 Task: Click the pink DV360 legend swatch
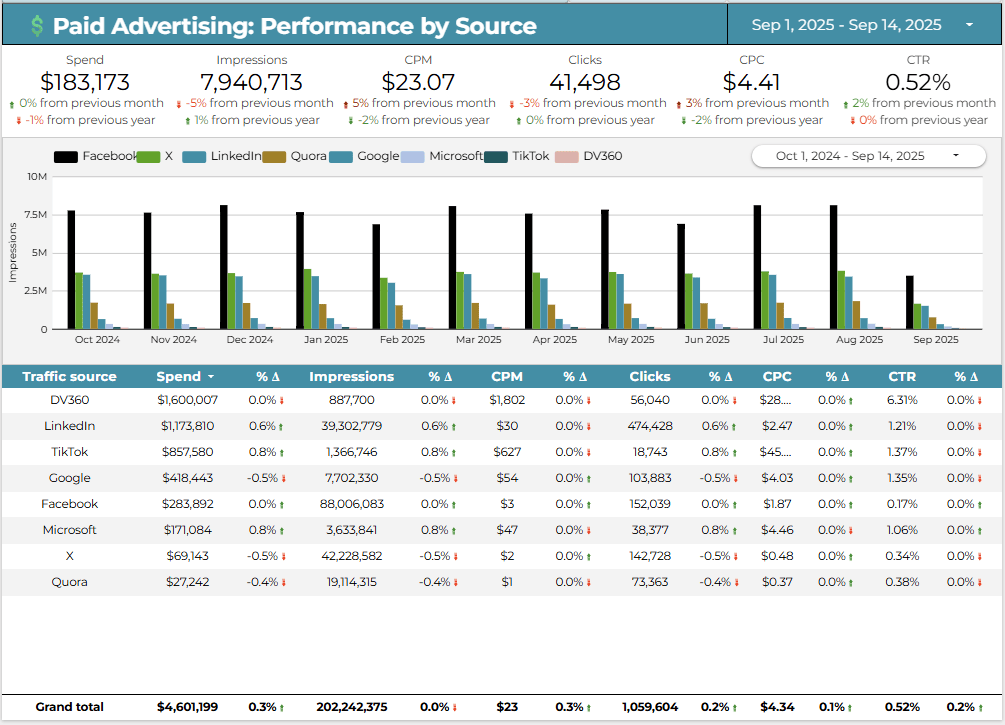click(x=567, y=156)
